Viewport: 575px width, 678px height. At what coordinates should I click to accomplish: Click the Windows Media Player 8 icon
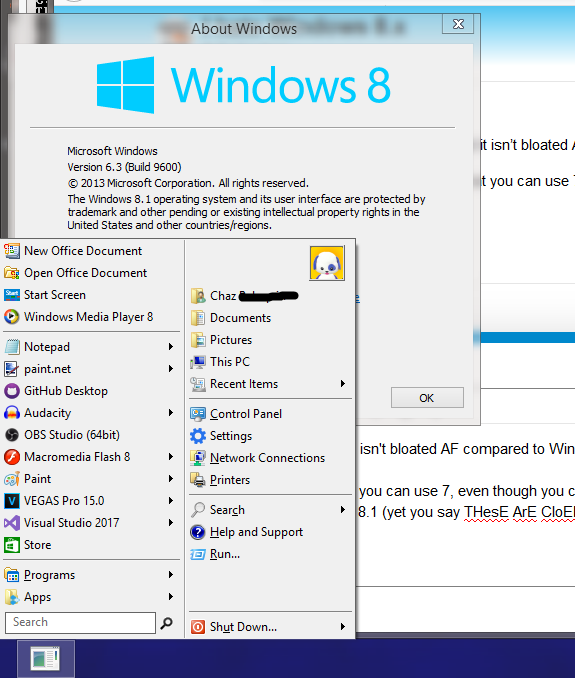pos(12,317)
